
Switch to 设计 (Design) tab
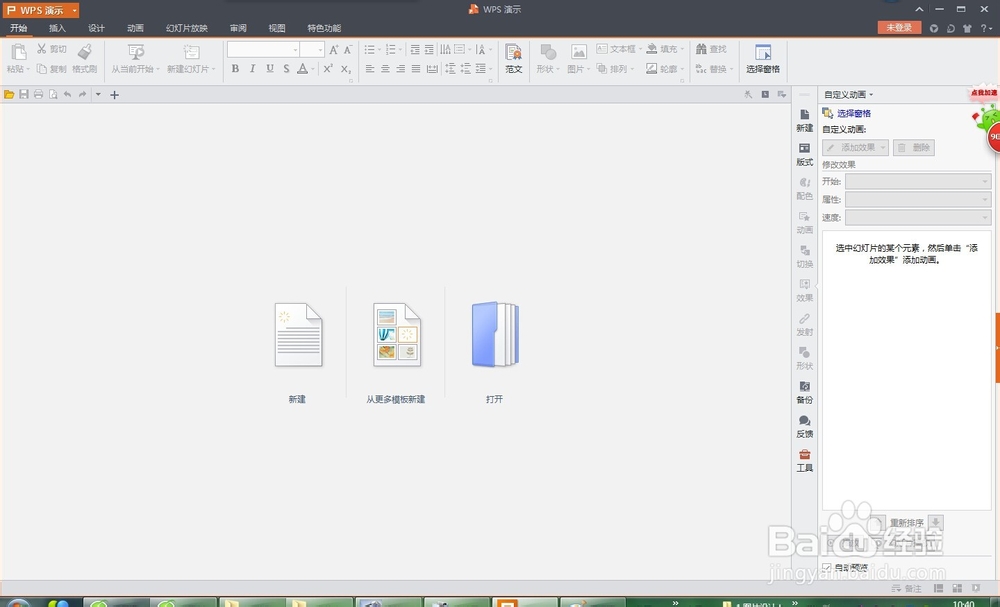[96, 28]
